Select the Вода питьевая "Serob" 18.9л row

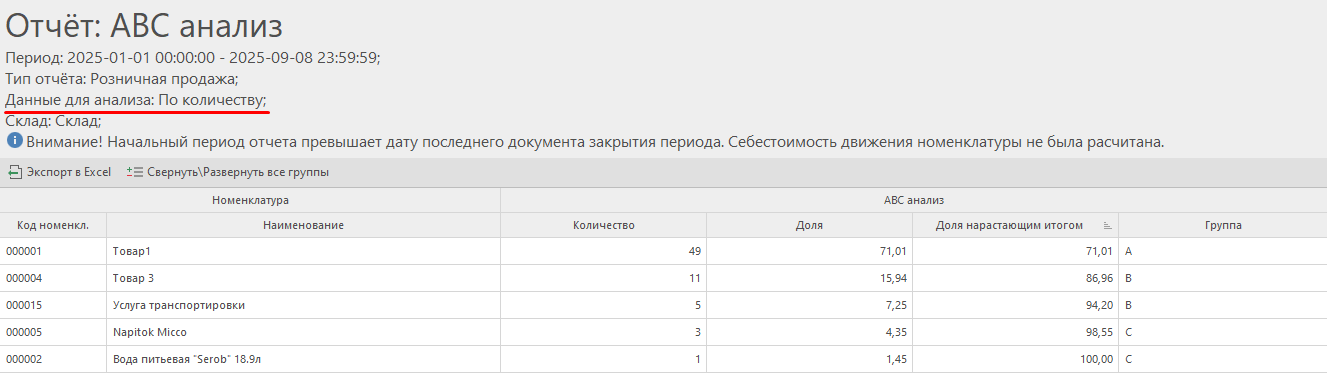click(663, 359)
